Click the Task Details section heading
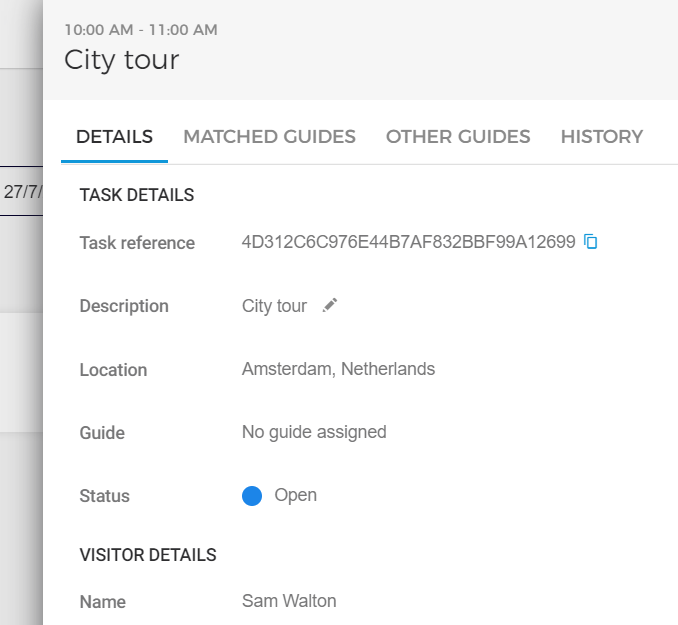 137,195
